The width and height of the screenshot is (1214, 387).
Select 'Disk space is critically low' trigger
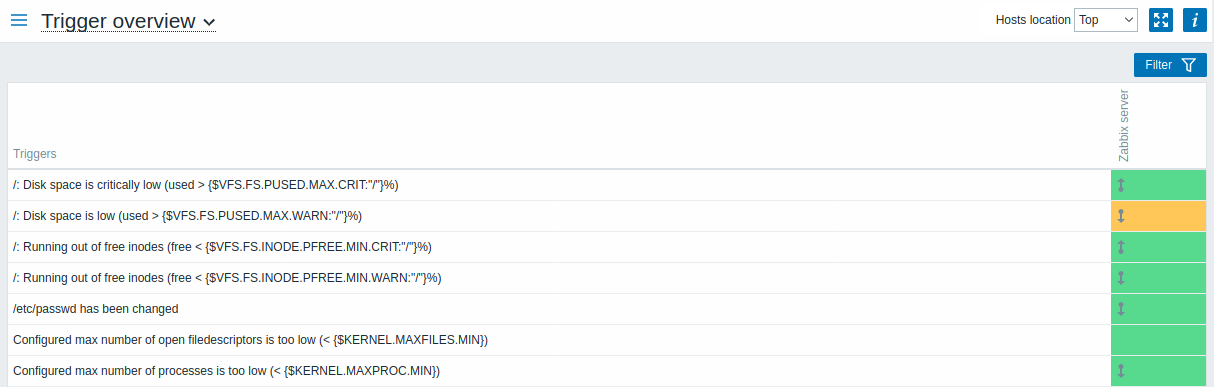point(206,185)
